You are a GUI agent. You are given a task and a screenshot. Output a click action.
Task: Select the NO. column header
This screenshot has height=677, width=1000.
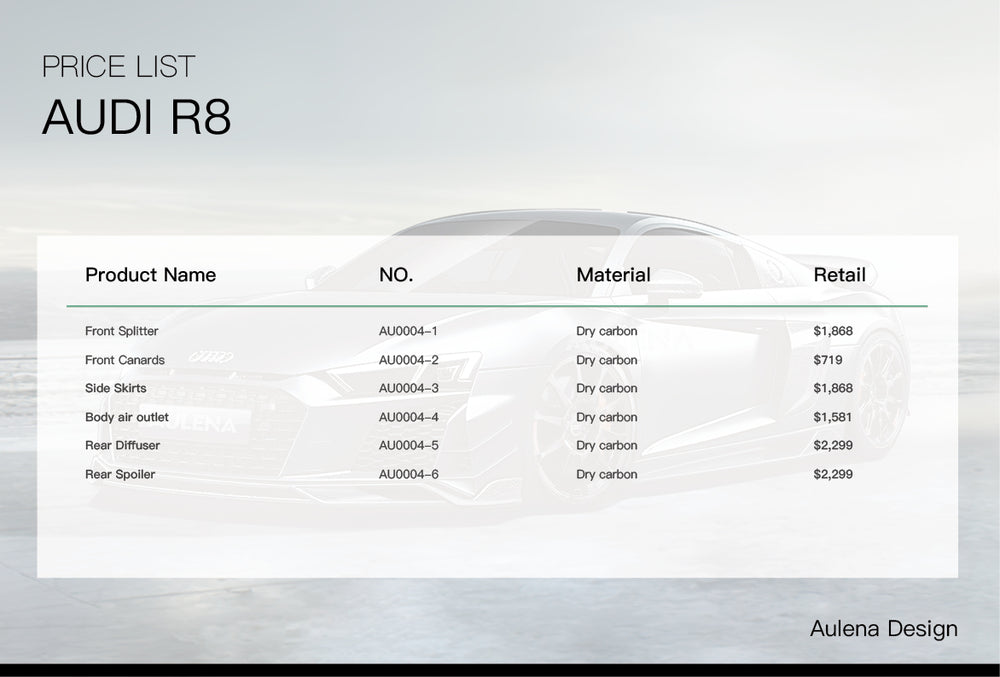396,275
